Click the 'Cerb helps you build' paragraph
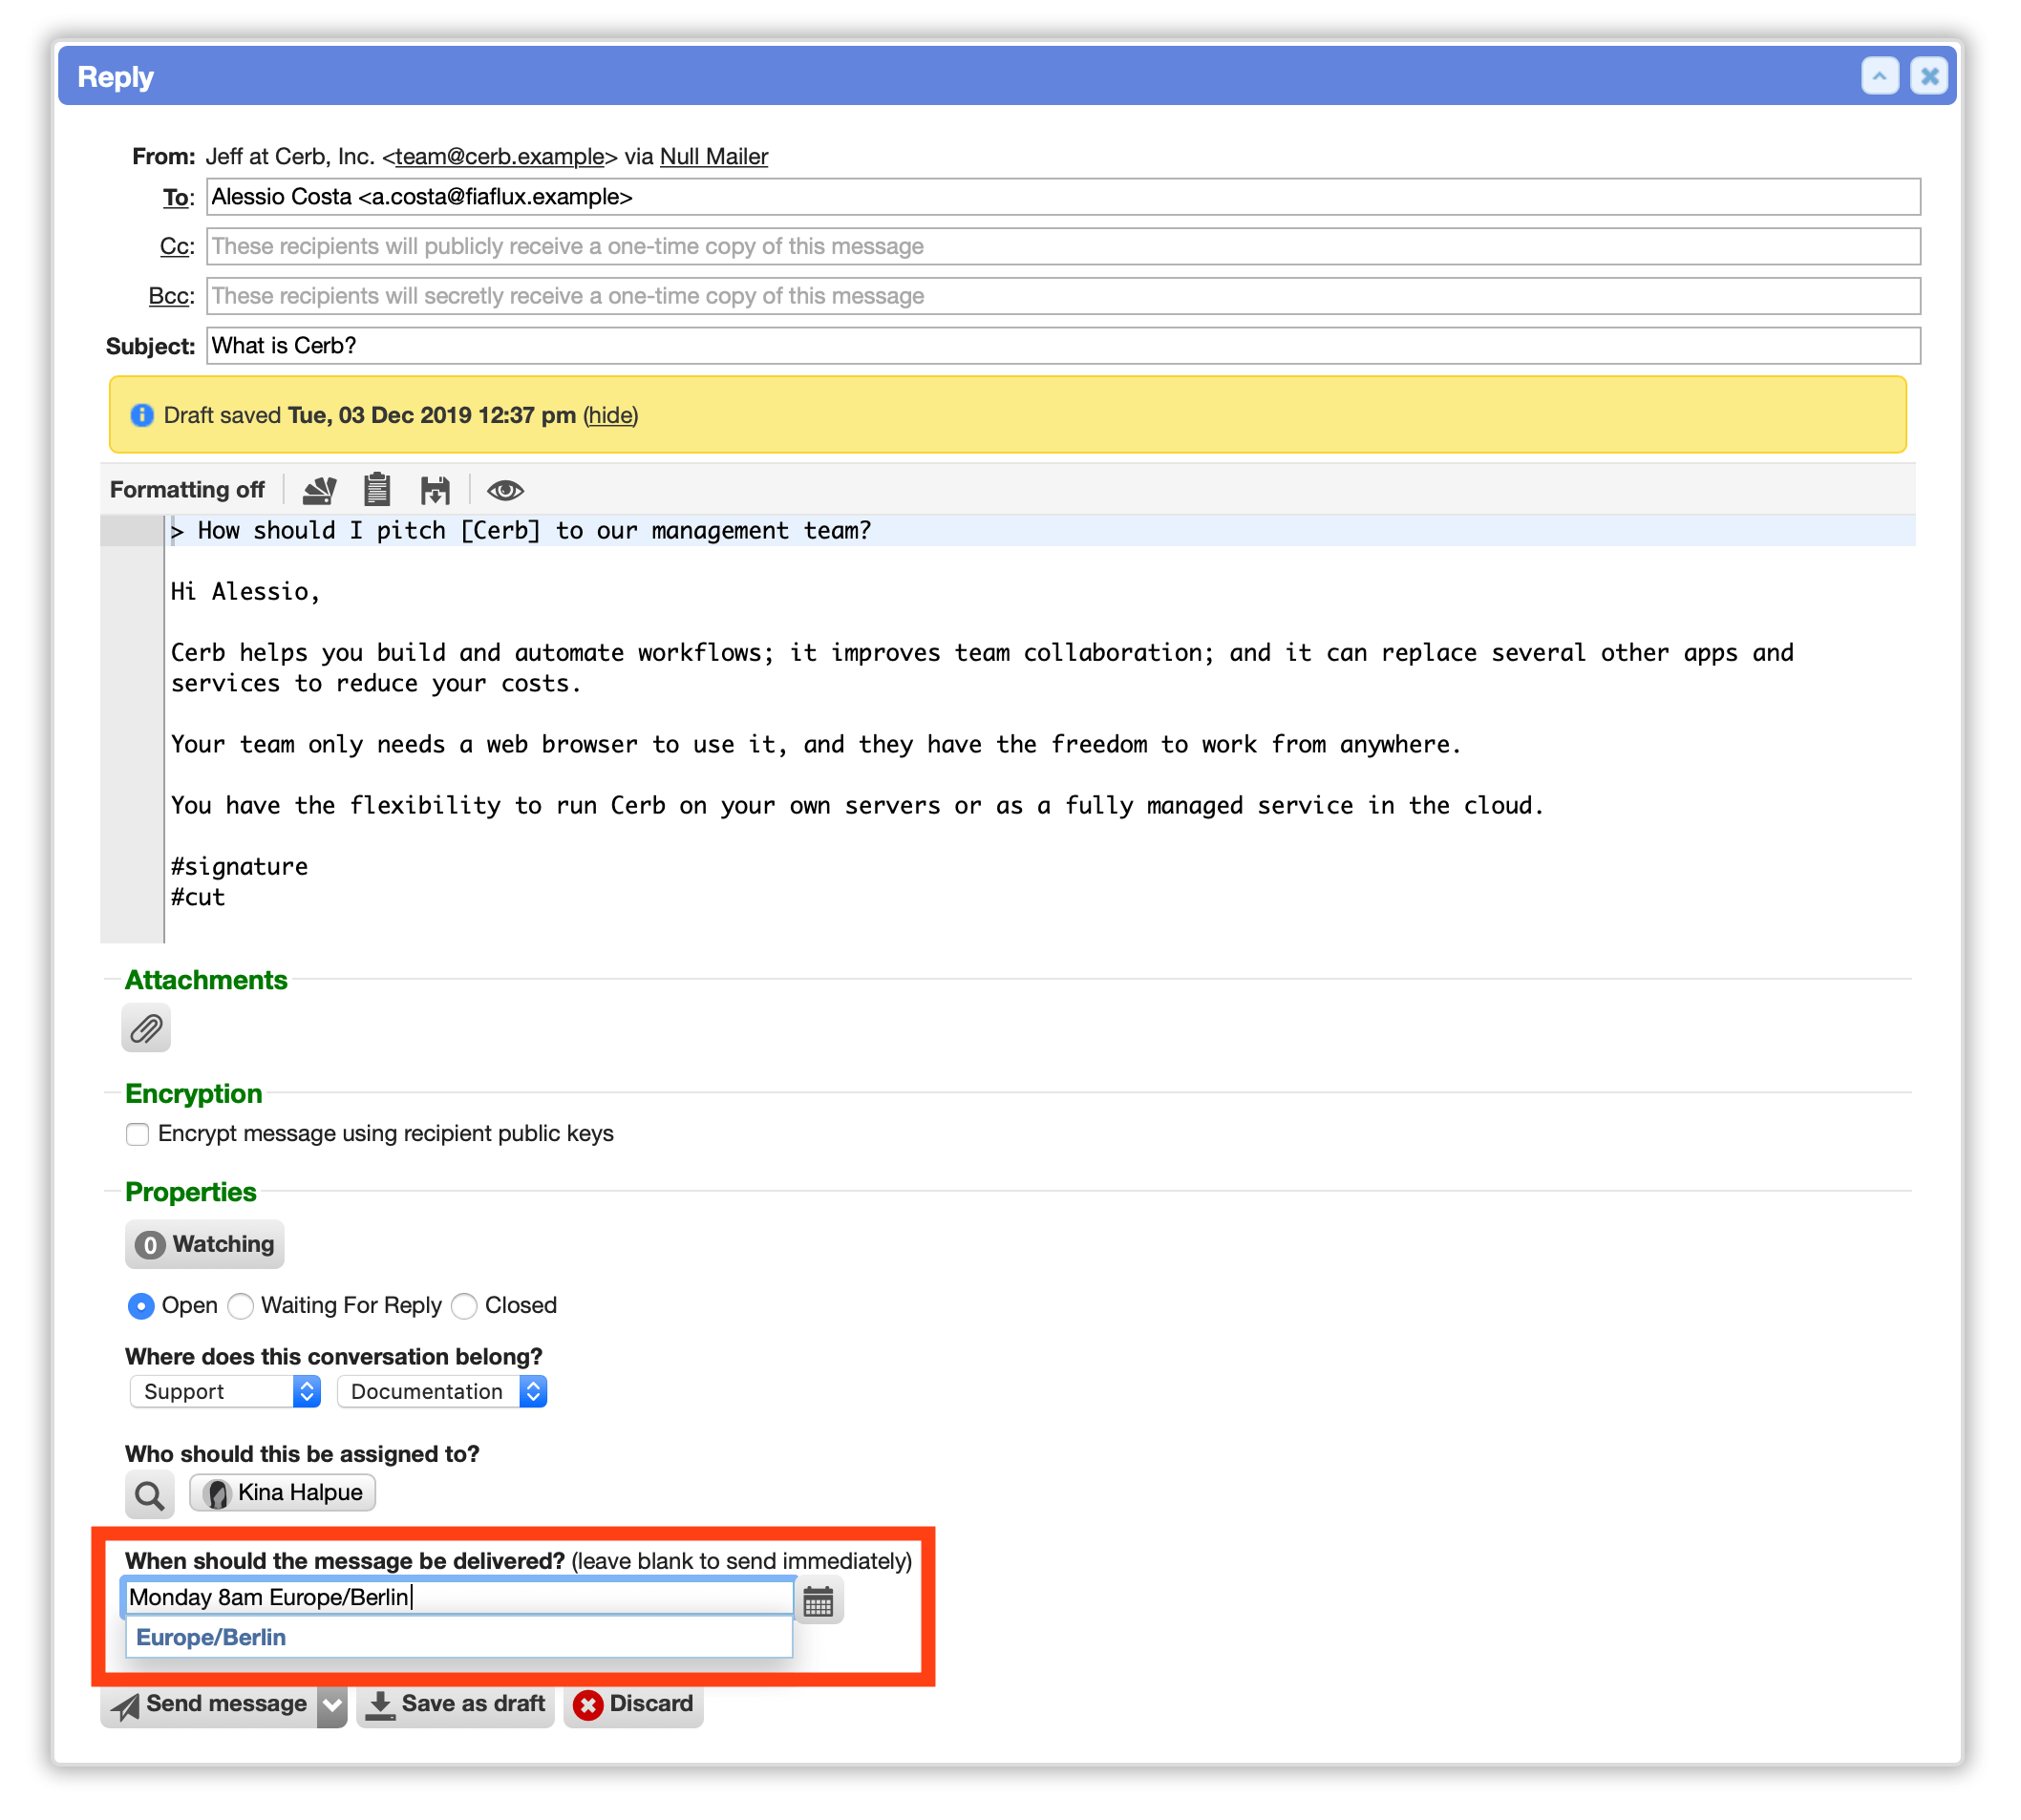2021x1820 pixels. (x=982, y=668)
